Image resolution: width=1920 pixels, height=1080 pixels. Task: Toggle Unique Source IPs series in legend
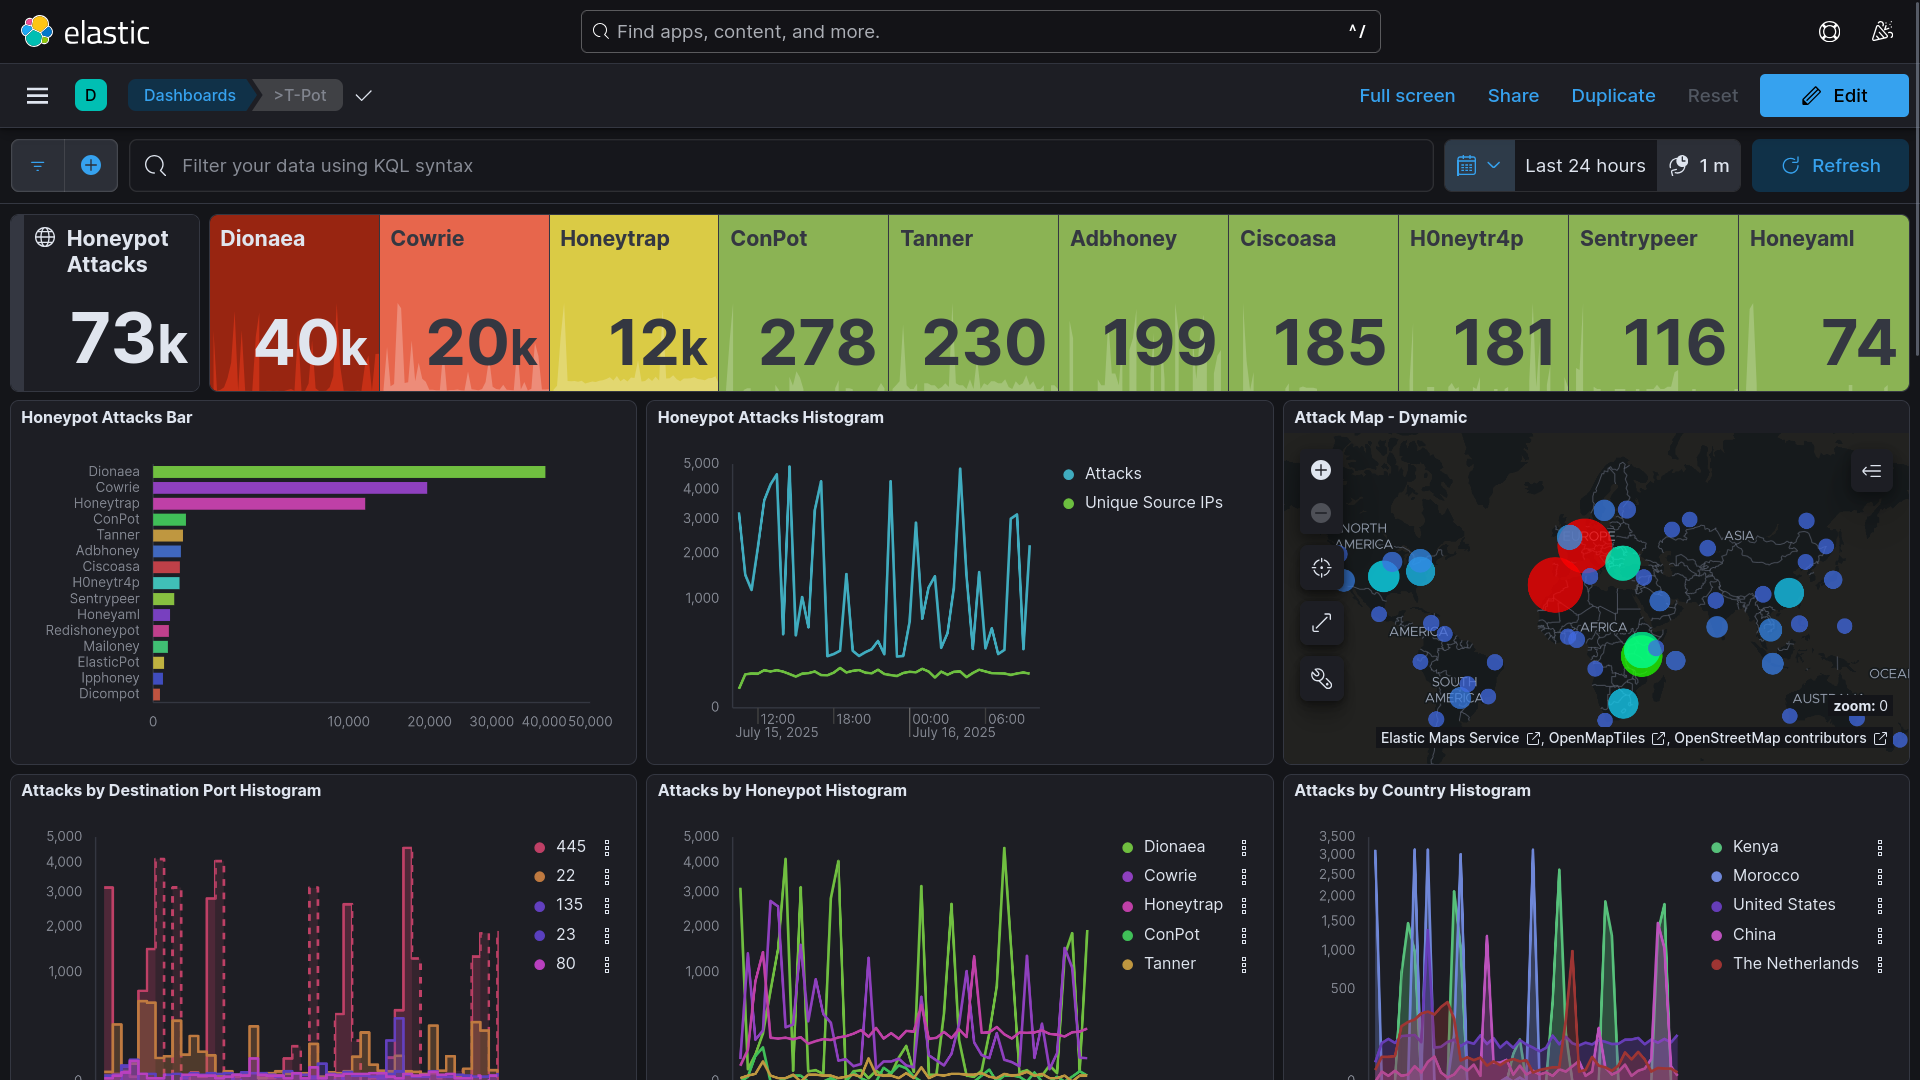(1153, 503)
